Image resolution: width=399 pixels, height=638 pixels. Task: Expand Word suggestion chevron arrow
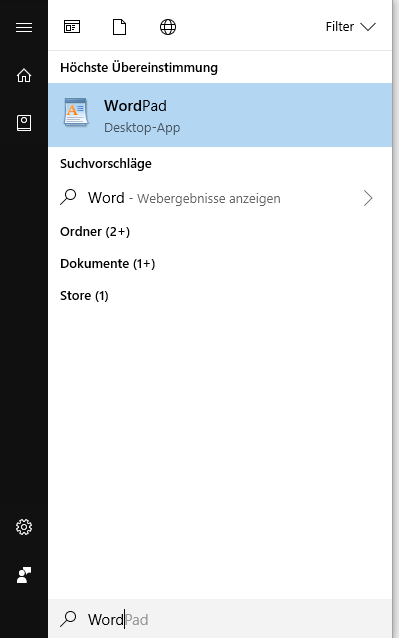point(368,198)
